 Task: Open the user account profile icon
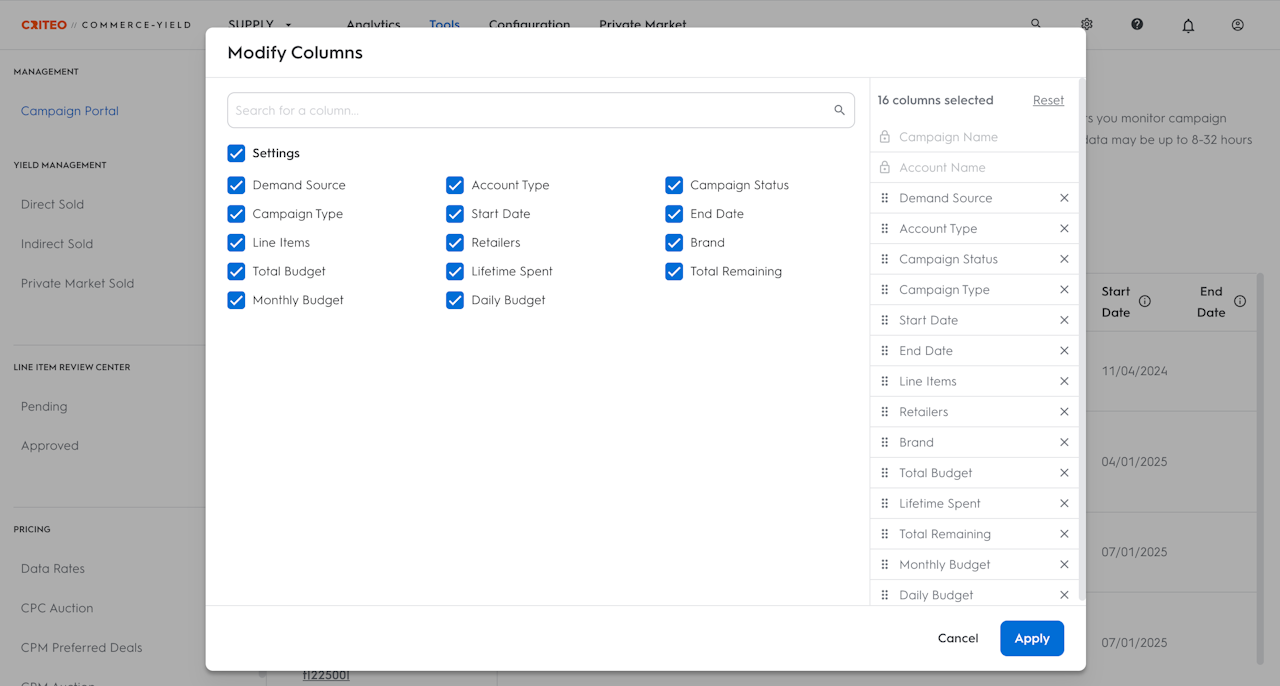(1238, 24)
